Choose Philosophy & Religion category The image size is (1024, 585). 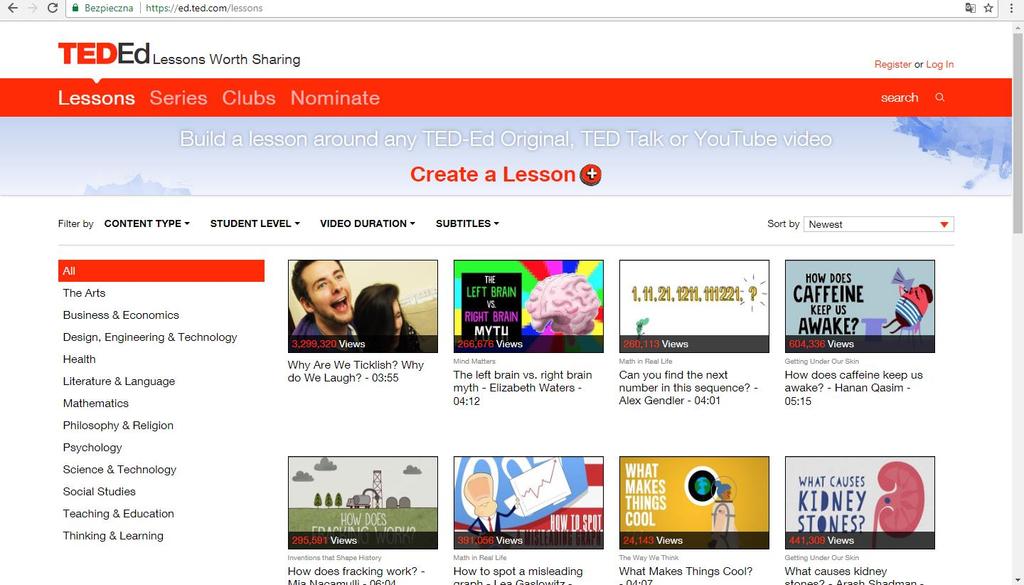[x=118, y=425]
